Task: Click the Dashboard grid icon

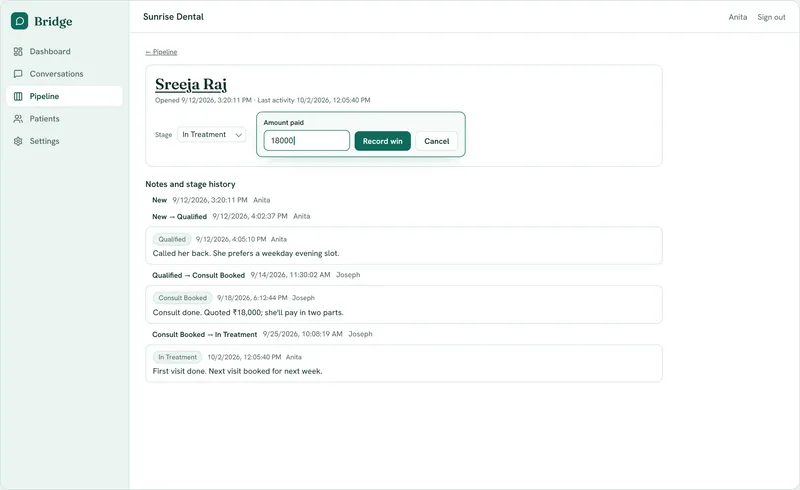Action: tap(18, 52)
